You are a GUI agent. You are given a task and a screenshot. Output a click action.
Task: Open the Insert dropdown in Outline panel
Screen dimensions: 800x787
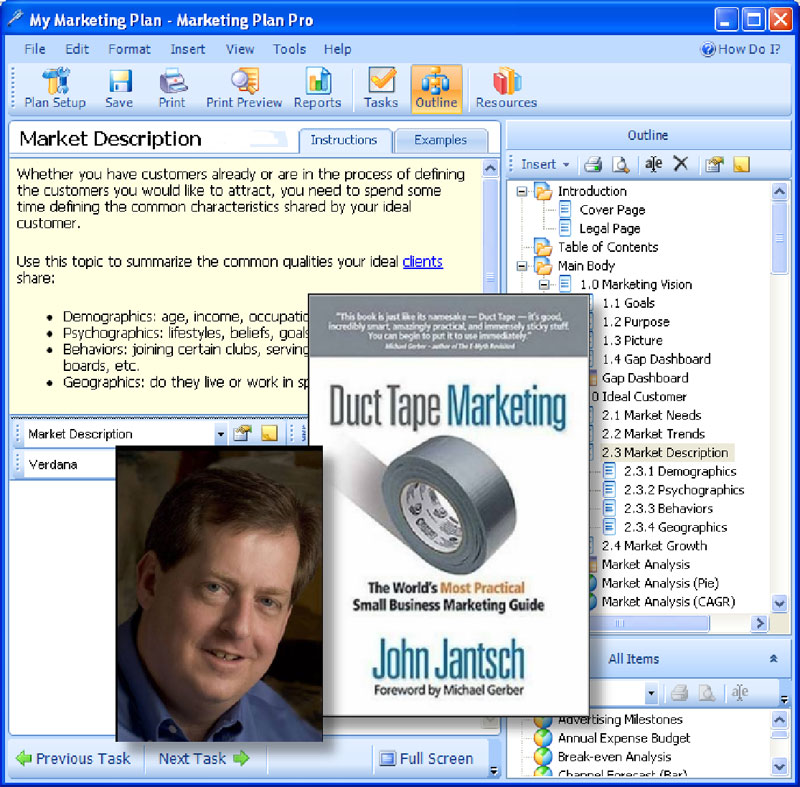click(545, 164)
